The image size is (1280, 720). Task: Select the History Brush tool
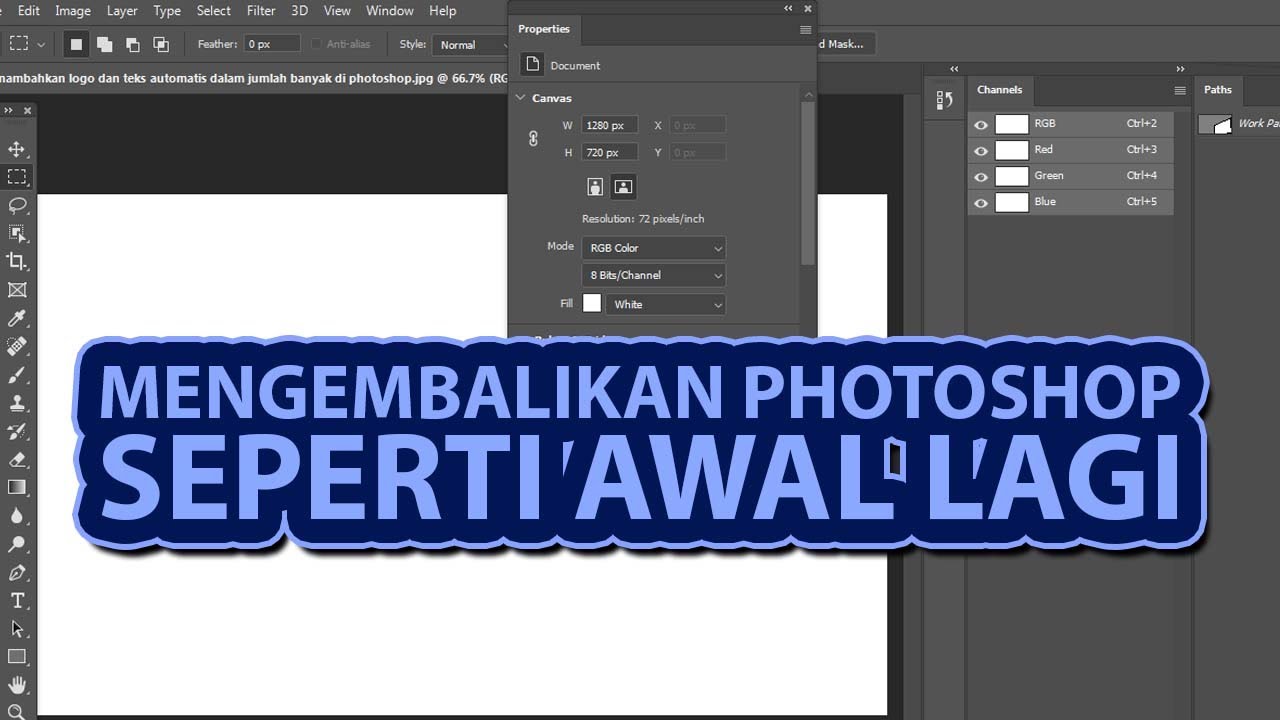tap(17, 431)
